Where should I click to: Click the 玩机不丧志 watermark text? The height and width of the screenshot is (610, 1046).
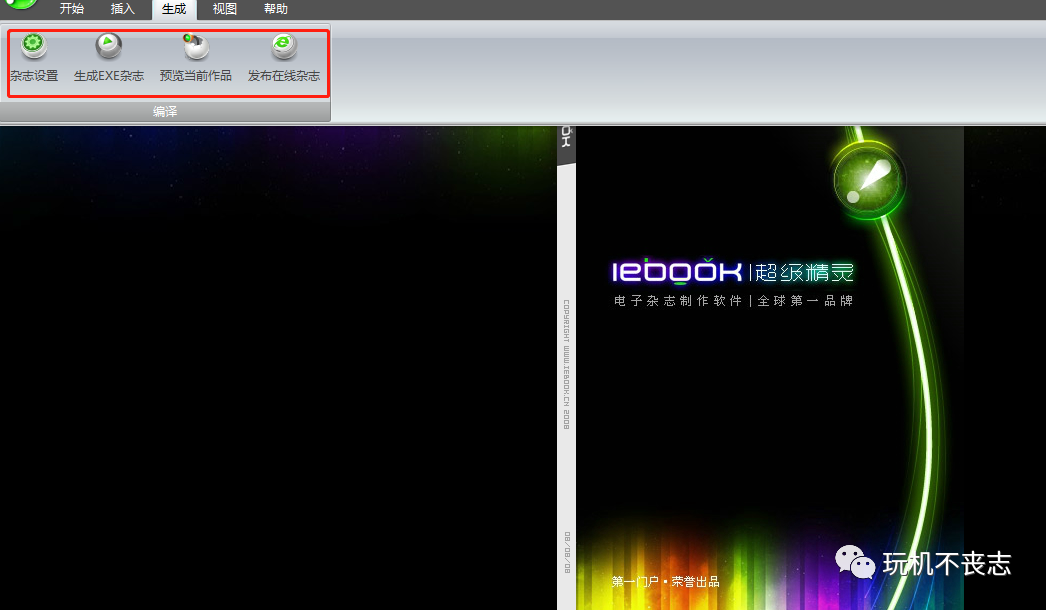(946, 564)
